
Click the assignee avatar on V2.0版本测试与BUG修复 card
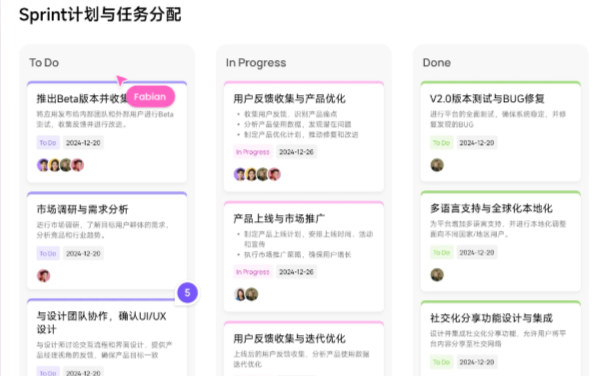(x=437, y=165)
